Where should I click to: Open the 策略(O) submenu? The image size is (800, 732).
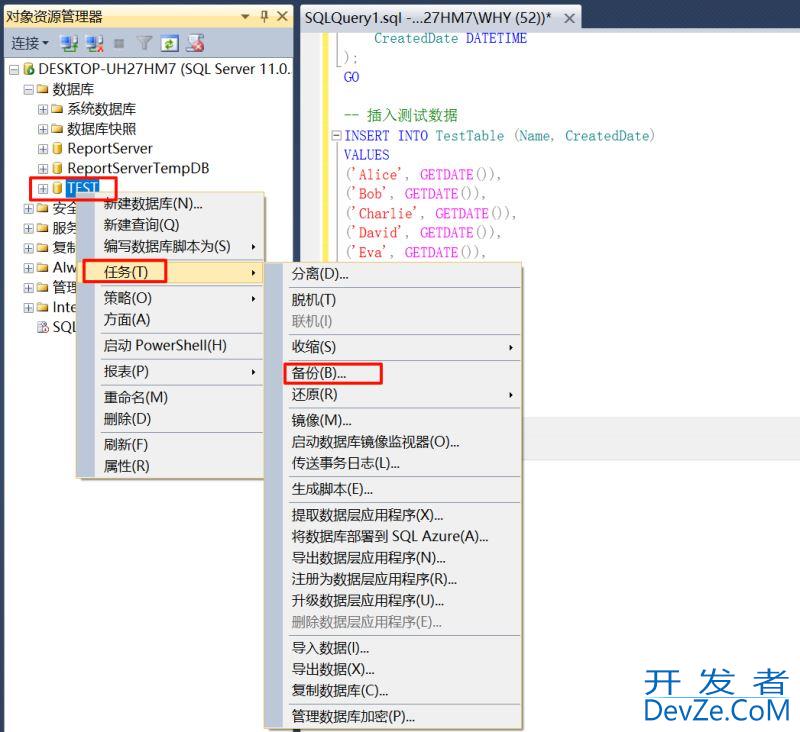170,298
